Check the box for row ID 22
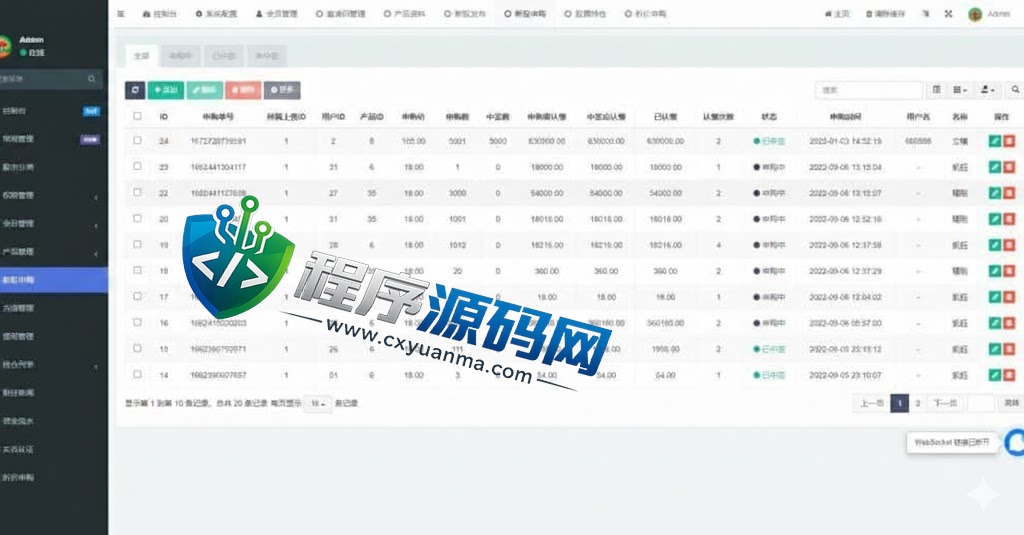 (137, 192)
